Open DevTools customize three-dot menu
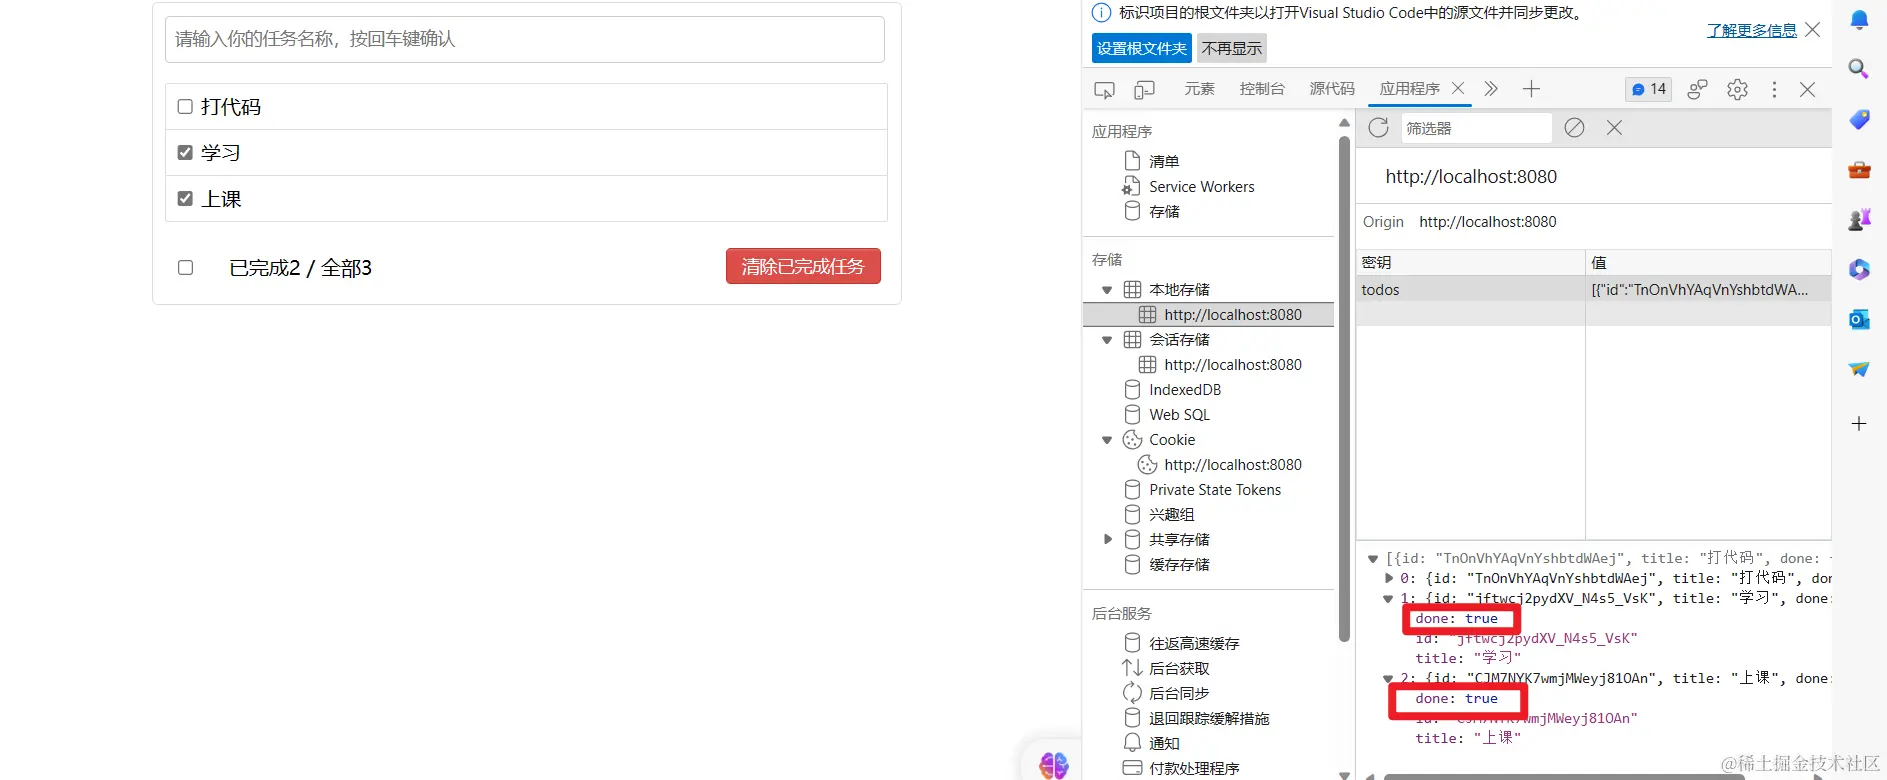This screenshot has height=780, width=1887. pyautogui.click(x=1774, y=89)
